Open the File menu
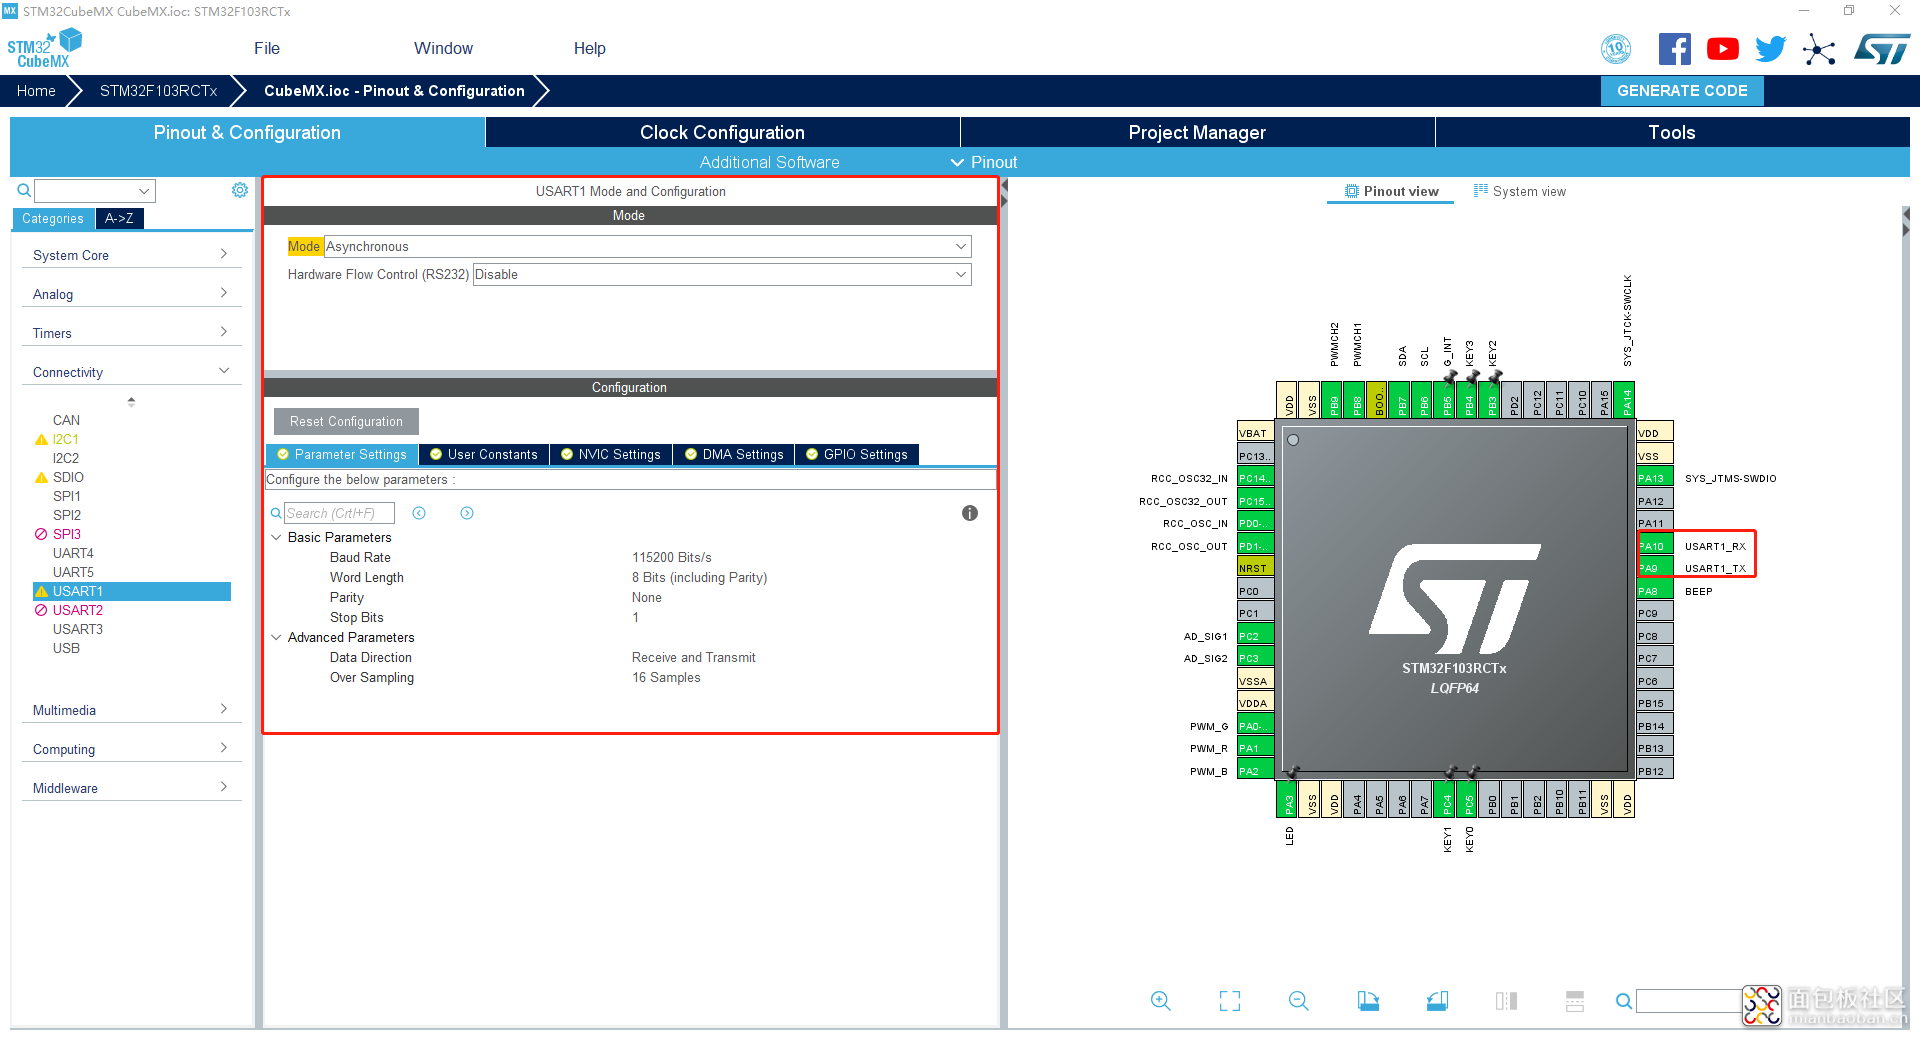Viewport: 1920px width, 1037px height. coord(267,48)
